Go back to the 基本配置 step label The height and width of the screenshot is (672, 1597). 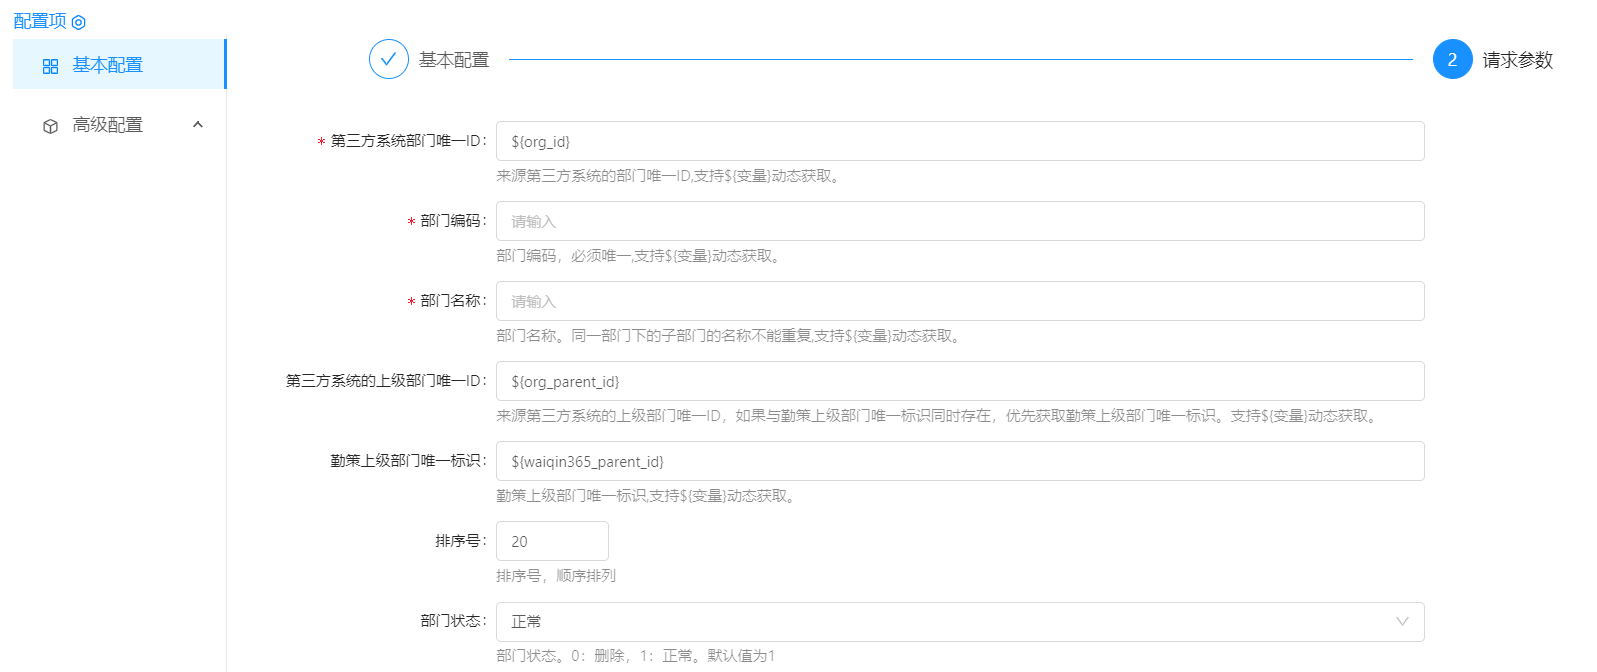454,60
